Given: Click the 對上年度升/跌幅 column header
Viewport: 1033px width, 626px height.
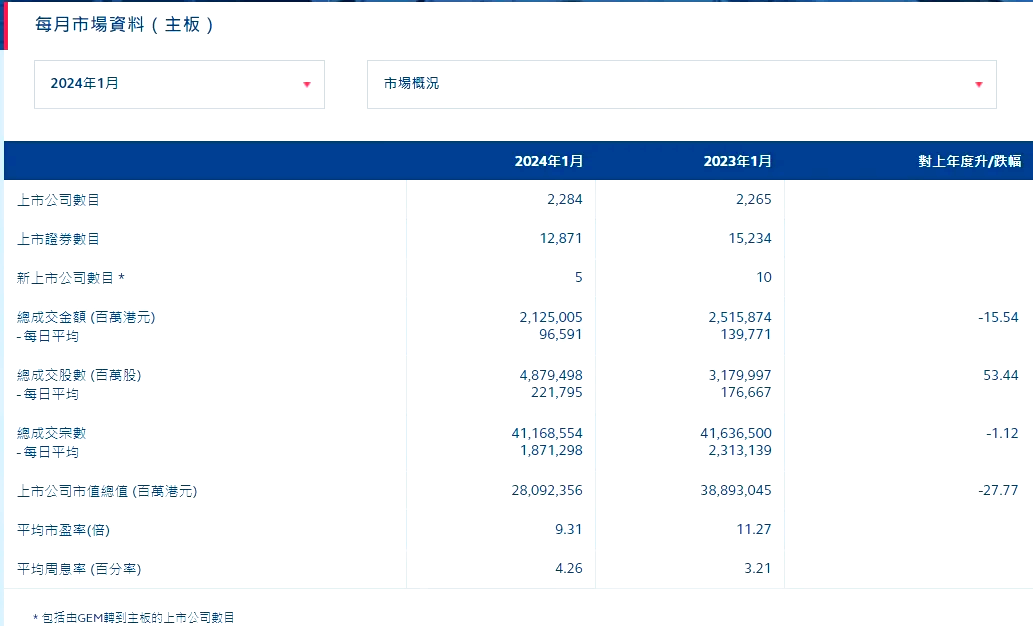Looking at the screenshot, I should click(969, 161).
